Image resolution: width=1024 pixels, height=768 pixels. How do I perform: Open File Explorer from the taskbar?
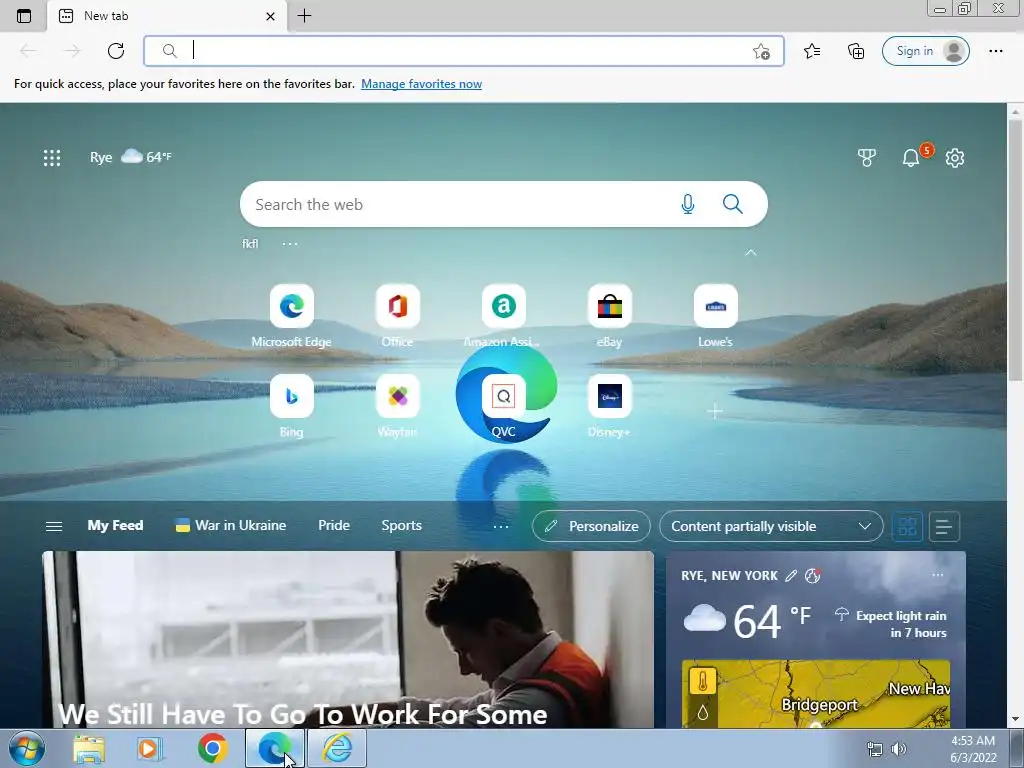(89, 748)
